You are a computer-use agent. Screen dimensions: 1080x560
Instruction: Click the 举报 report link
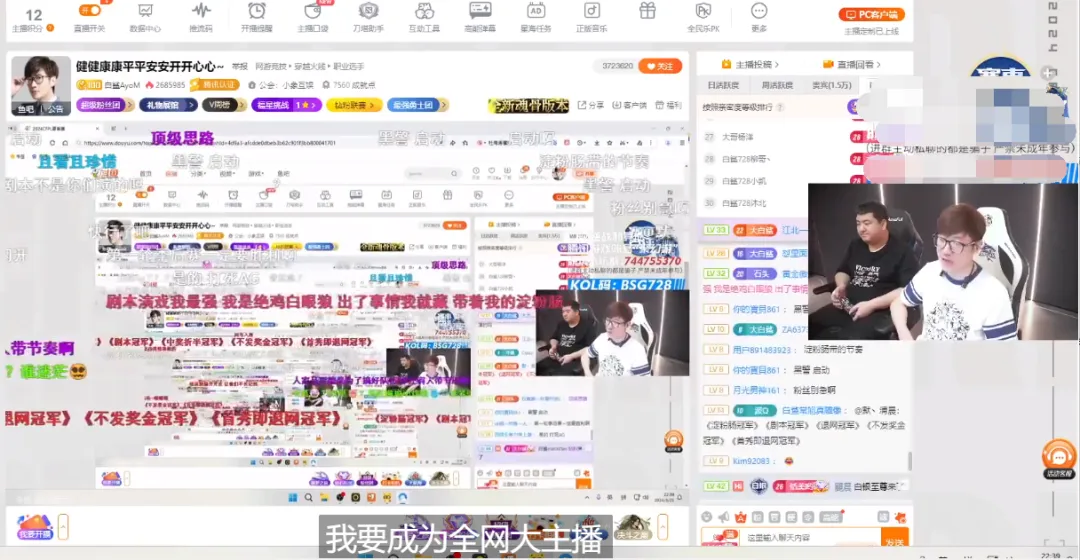(x=240, y=67)
